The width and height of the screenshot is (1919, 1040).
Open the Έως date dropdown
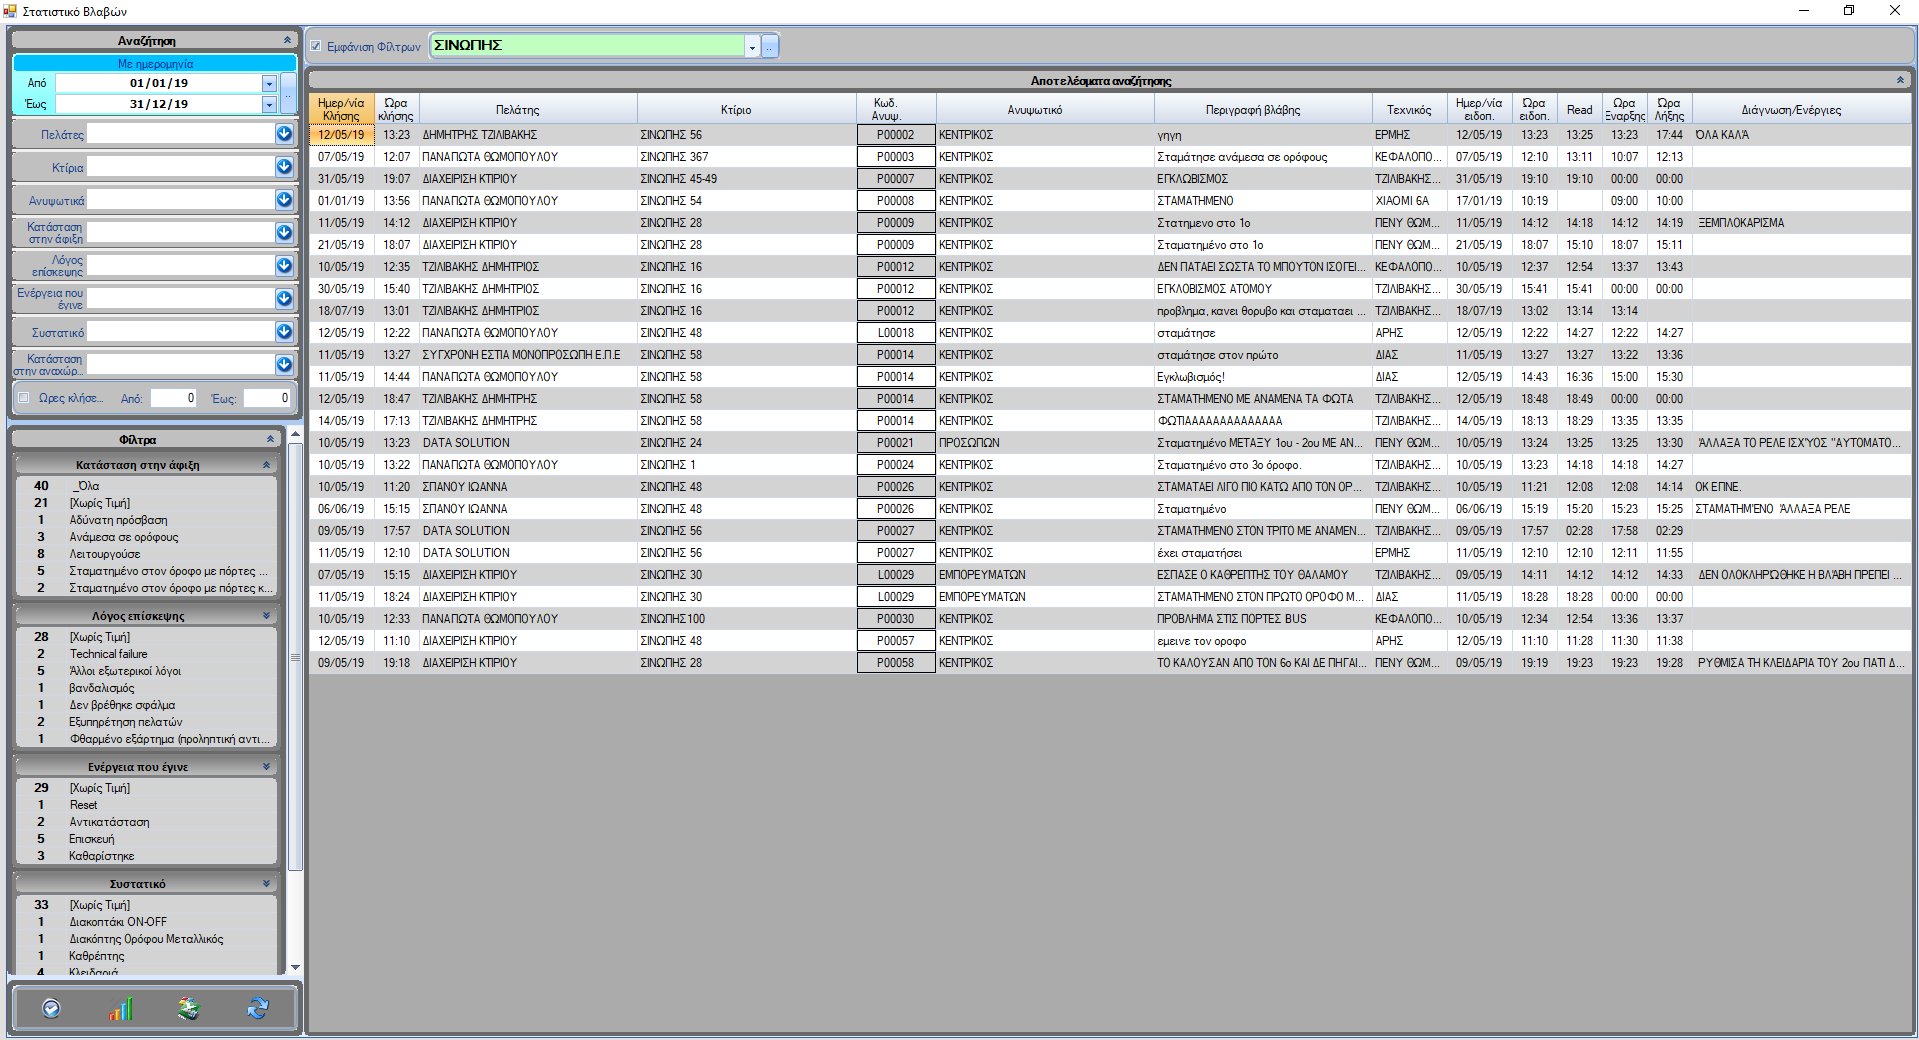(x=269, y=105)
